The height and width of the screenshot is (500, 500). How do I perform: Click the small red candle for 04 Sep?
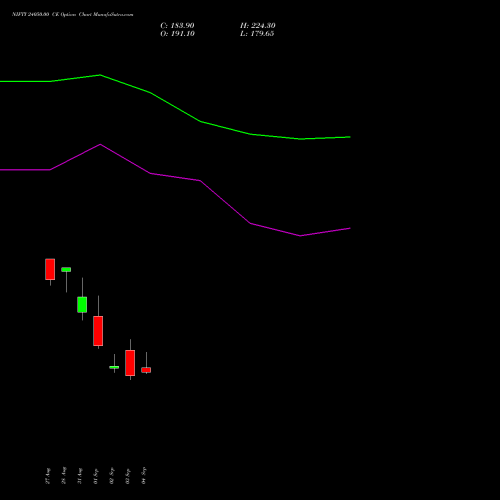tap(146, 370)
